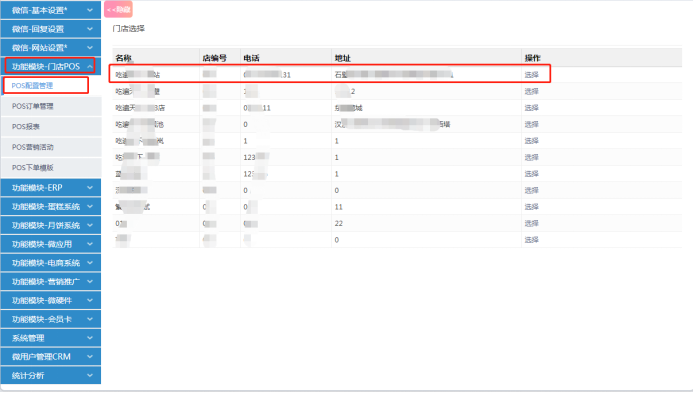Screen dimensions: 693x393
Task: Open POS配置管理 submenu item
Action: pos(32,85)
